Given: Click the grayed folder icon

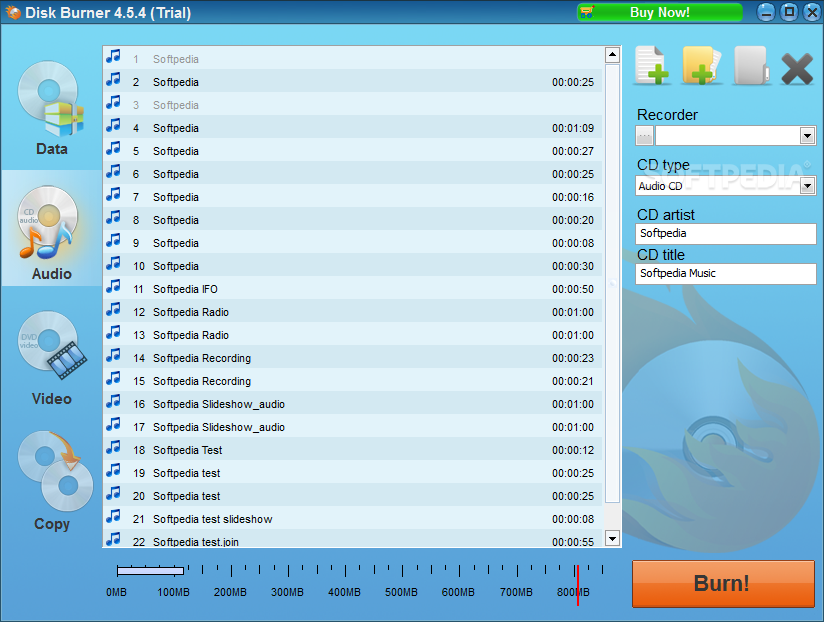Looking at the screenshot, I should pyautogui.click(x=751, y=66).
